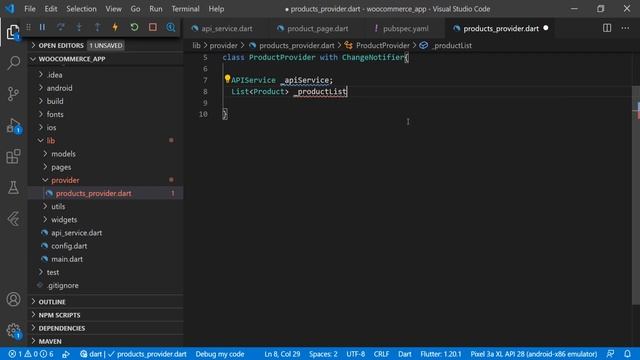Click debug Step Over button
Image resolution: width=640 pixels, height=360 pixels.
tap(60, 27)
